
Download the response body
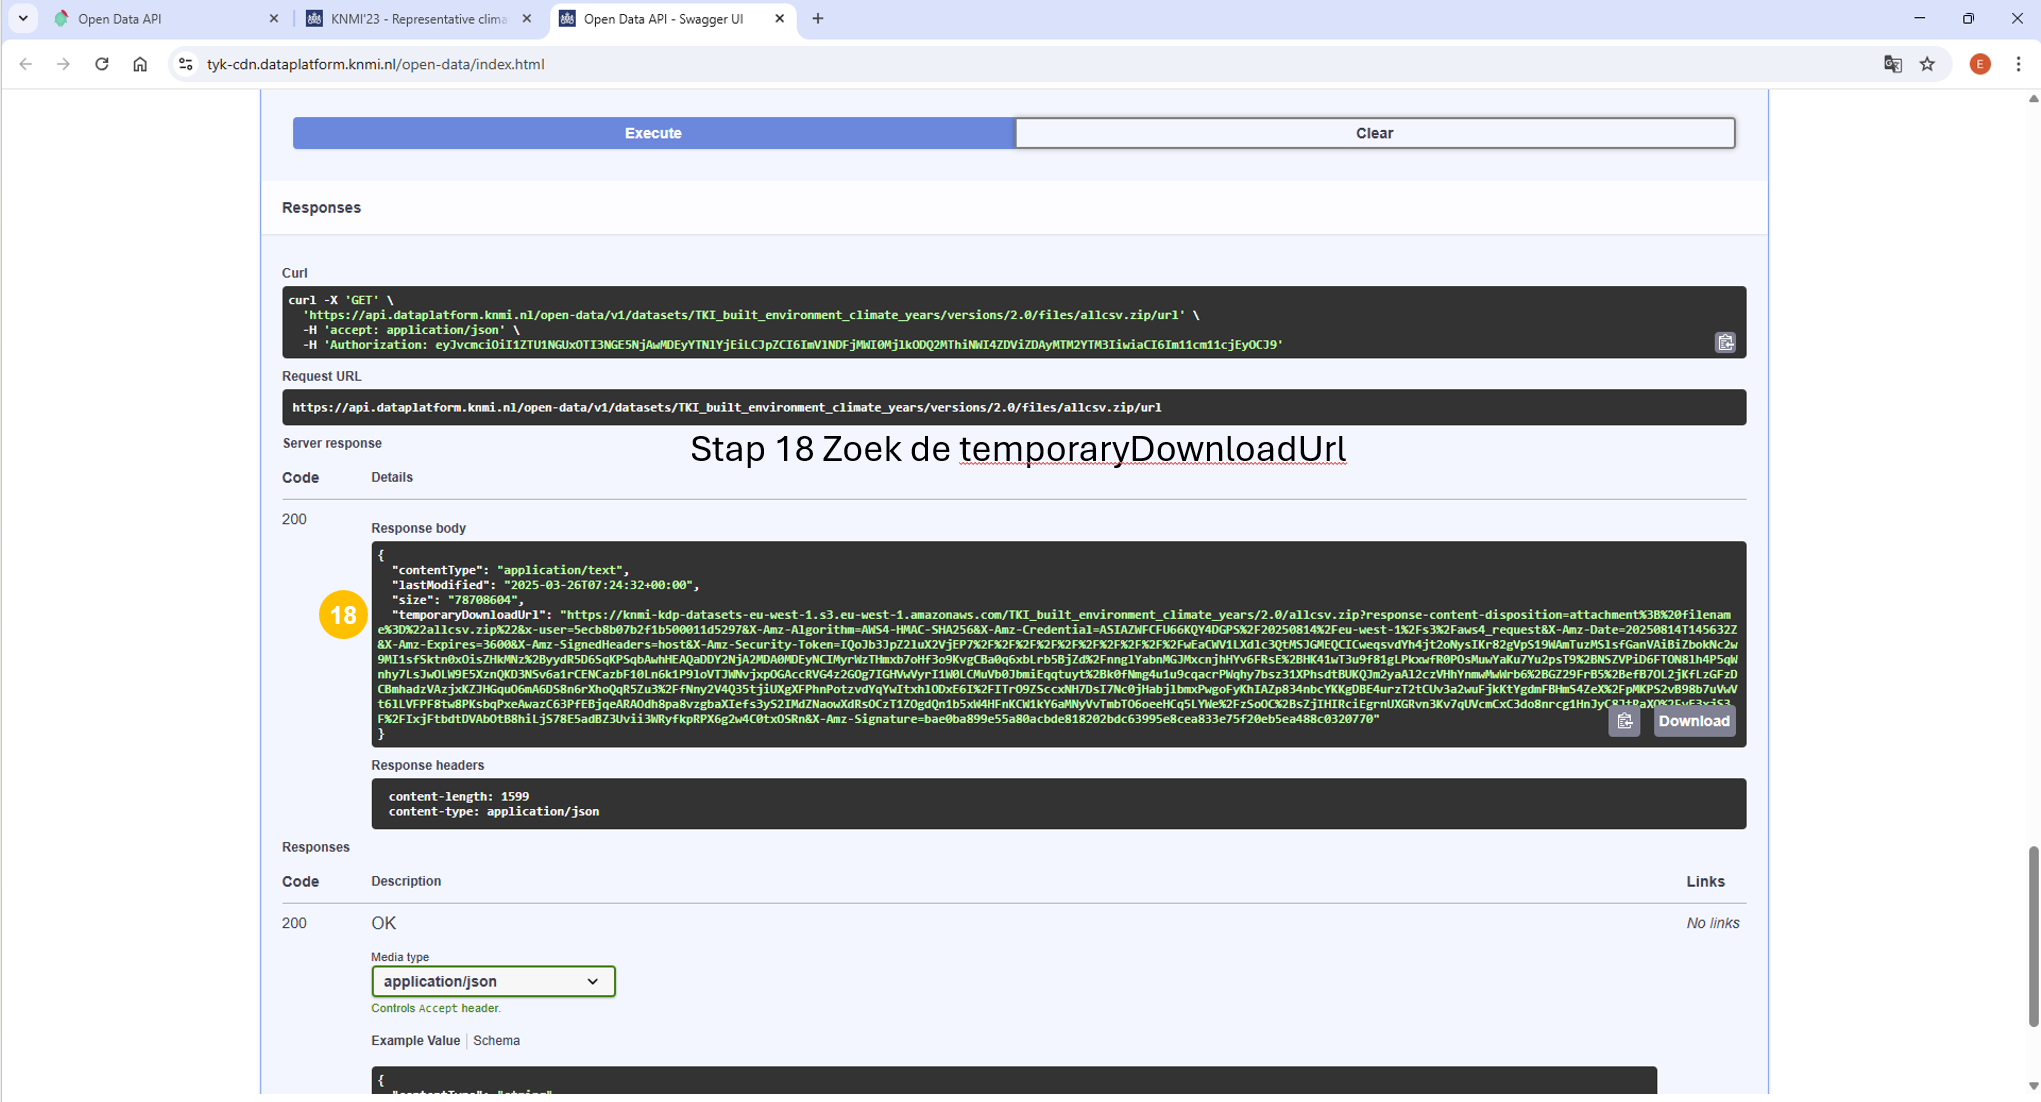tap(1693, 721)
